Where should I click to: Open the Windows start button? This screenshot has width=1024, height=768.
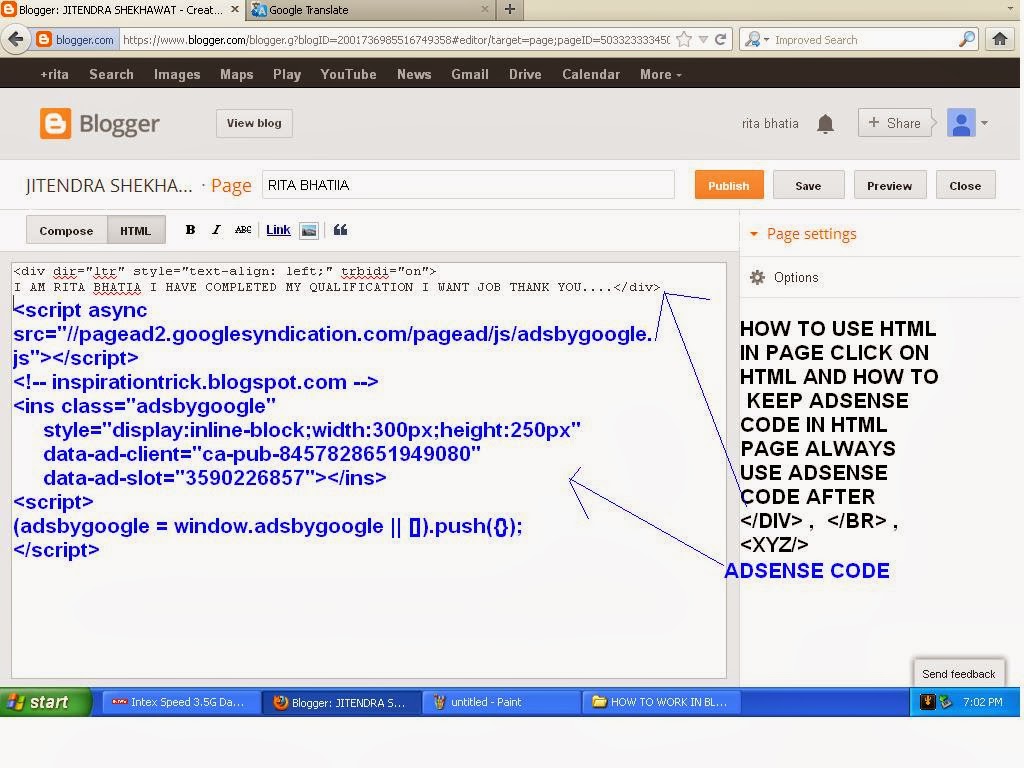click(44, 702)
